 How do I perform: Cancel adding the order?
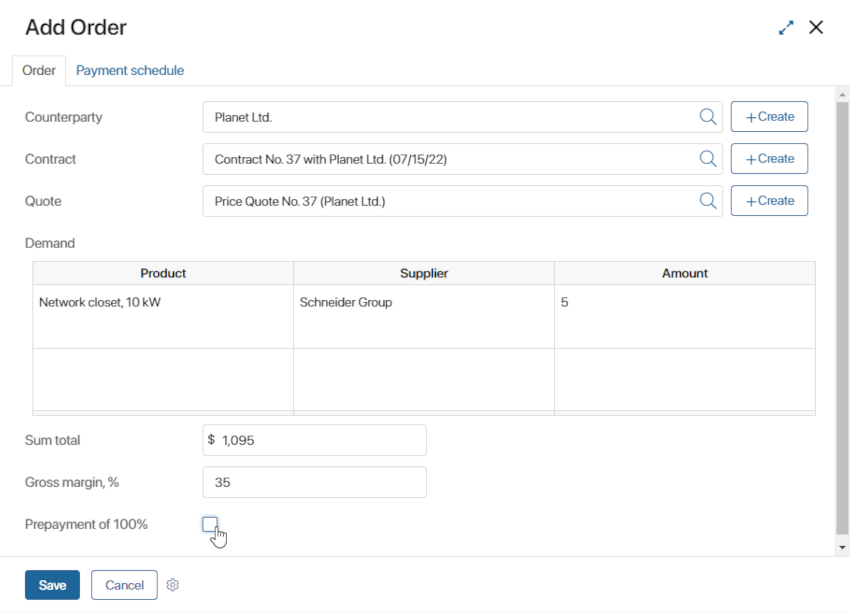[x=124, y=585]
